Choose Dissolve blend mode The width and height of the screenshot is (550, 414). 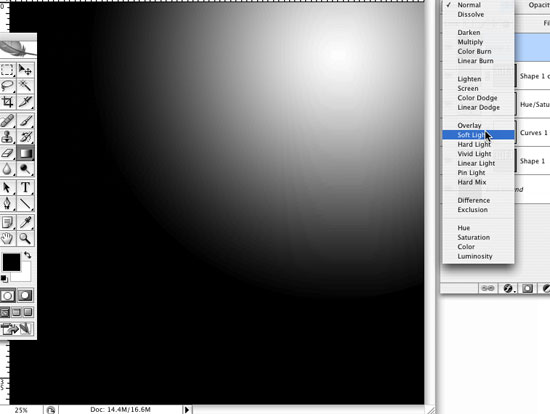click(478, 14)
